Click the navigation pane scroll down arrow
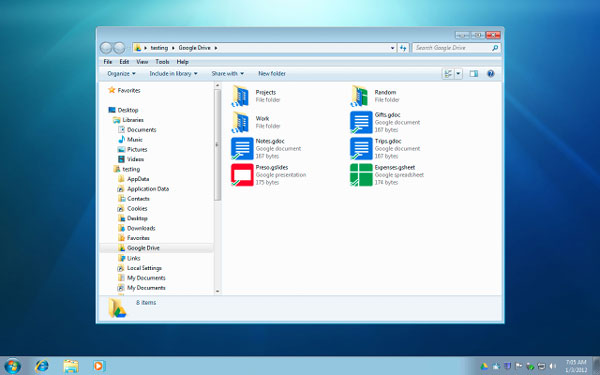This screenshot has width=600, height=375. click(x=218, y=291)
